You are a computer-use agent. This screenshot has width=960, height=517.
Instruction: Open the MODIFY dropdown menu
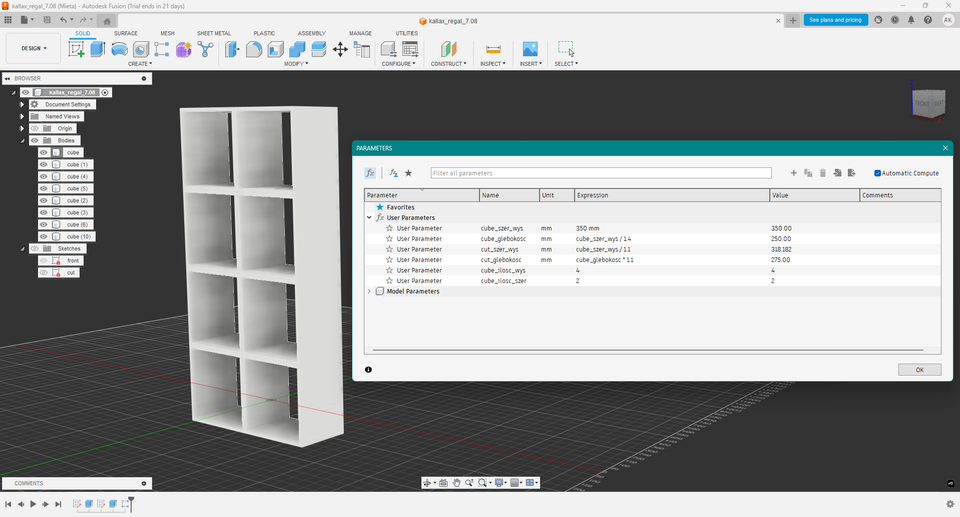tap(296, 64)
